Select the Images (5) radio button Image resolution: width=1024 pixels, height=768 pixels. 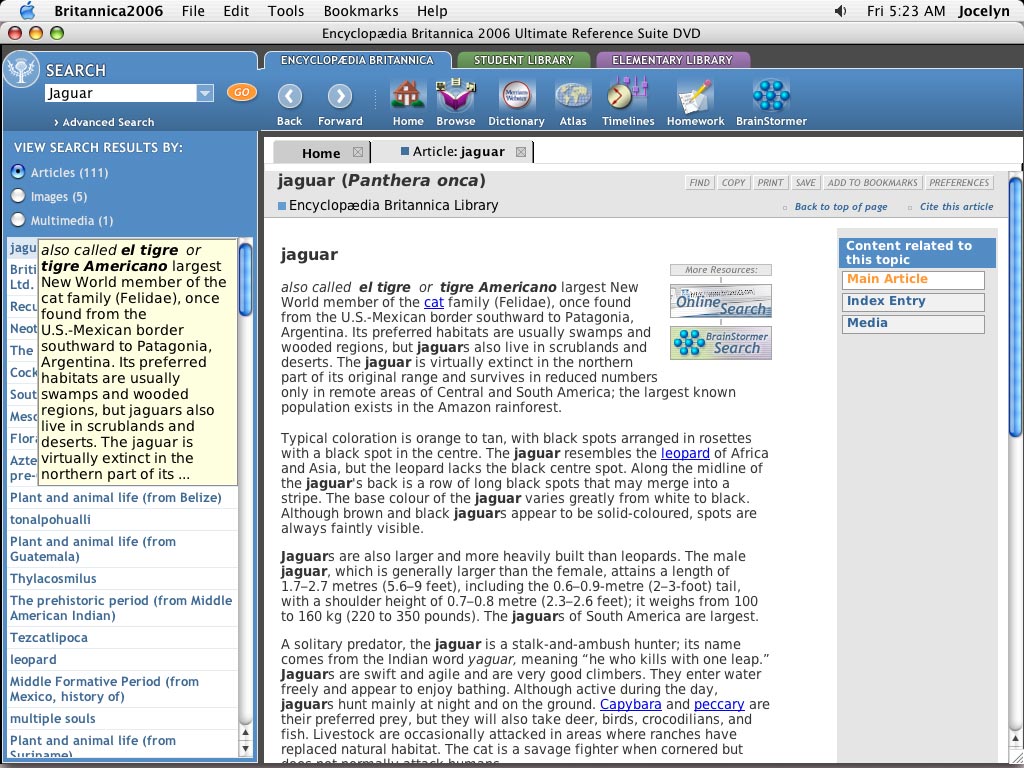18,196
